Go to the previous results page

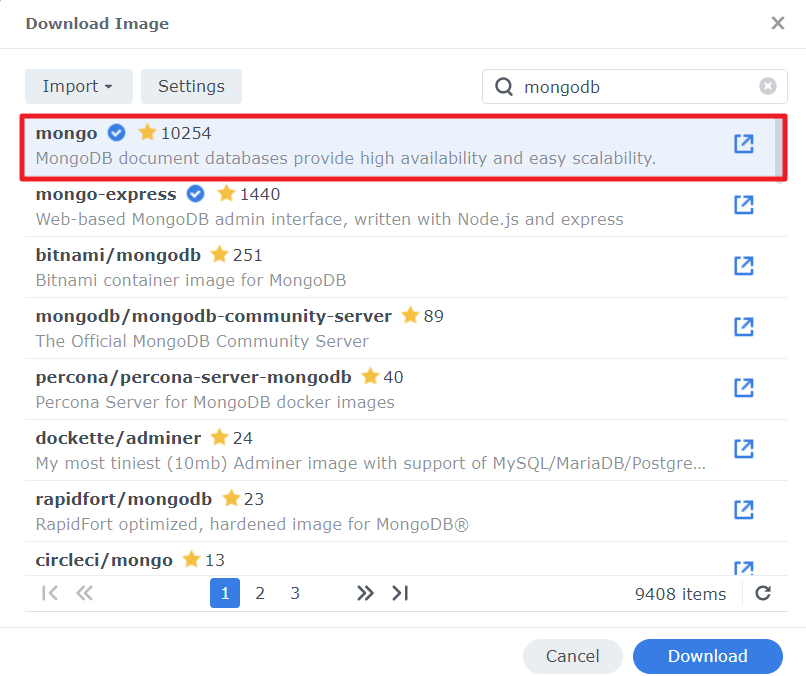(x=84, y=593)
